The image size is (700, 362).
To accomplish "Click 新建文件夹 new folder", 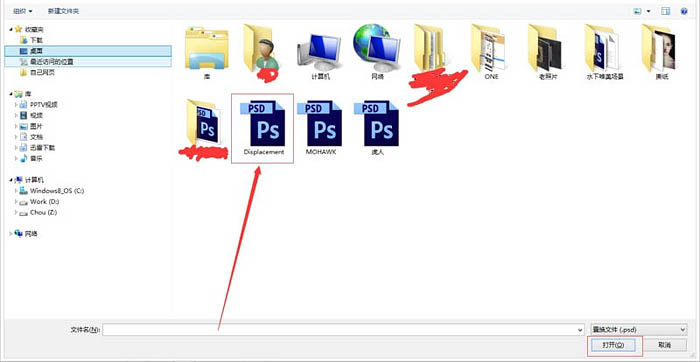I will coord(63,11).
